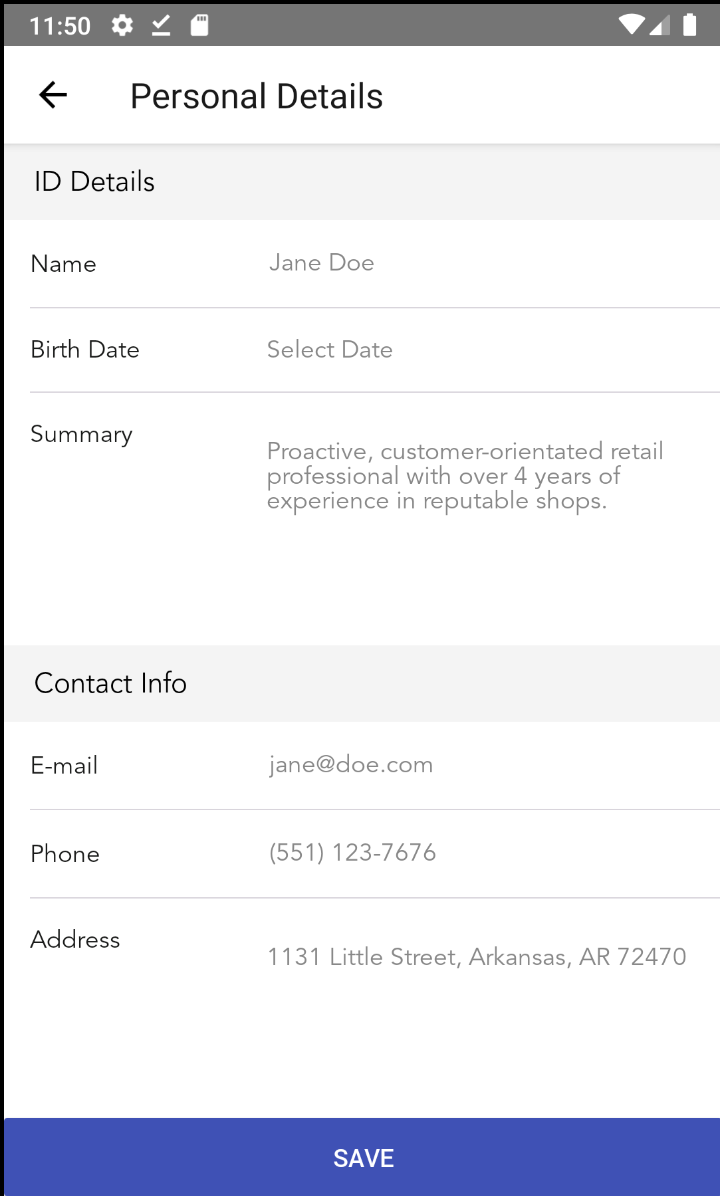Tap the clock showing 11:50

click(x=59, y=26)
